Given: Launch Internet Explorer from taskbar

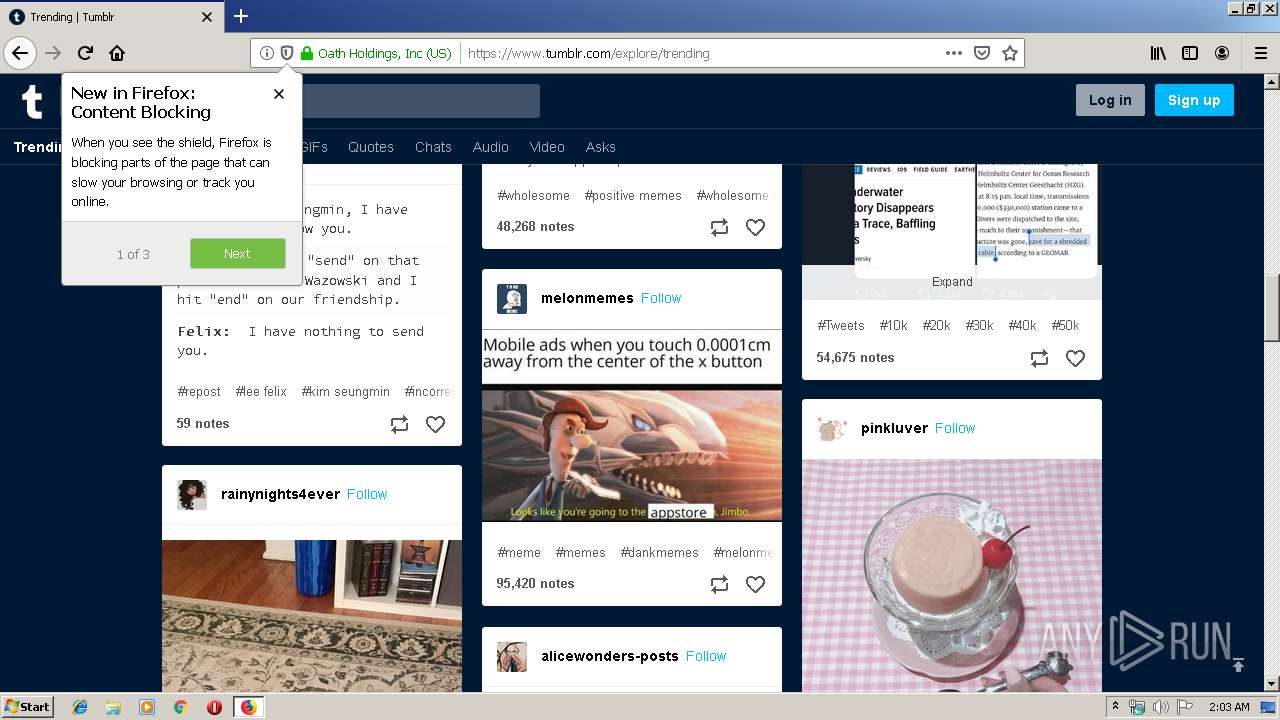Looking at the screenshot, I should pyautogui.click(x=80, y=707).
